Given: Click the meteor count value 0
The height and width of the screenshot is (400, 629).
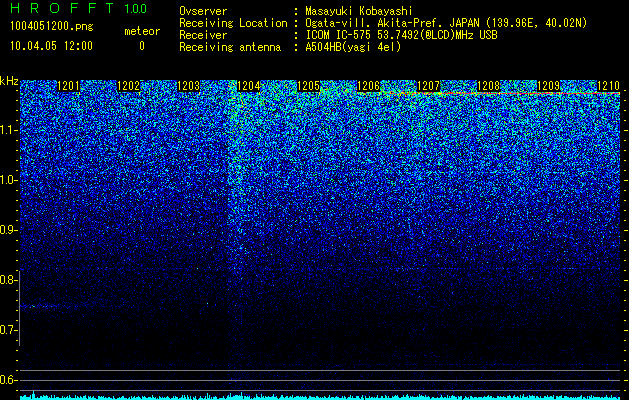Looking at the screenshot, I should click(x=142, y=46).
